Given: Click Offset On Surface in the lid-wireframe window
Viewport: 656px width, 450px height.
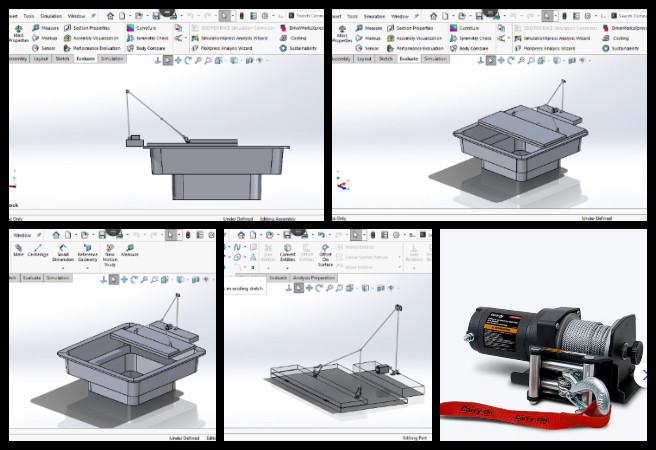Looking at the screenshot, I should [x=325, y=256].
